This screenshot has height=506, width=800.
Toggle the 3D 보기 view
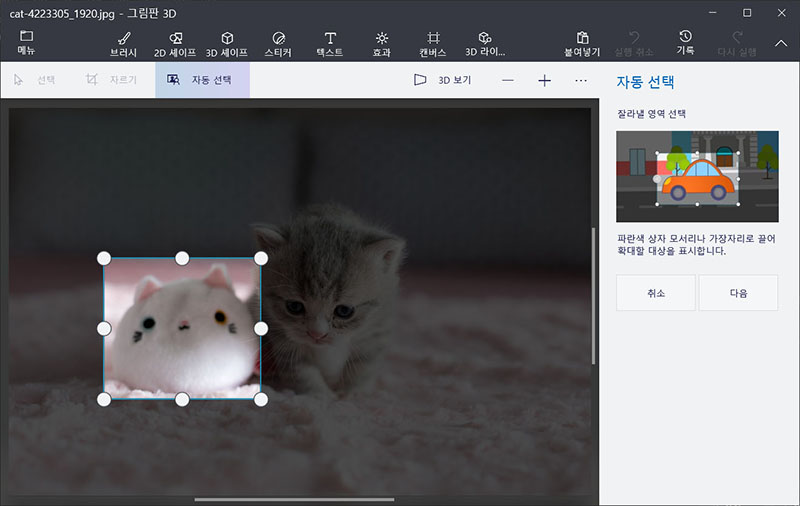(442, 80)
